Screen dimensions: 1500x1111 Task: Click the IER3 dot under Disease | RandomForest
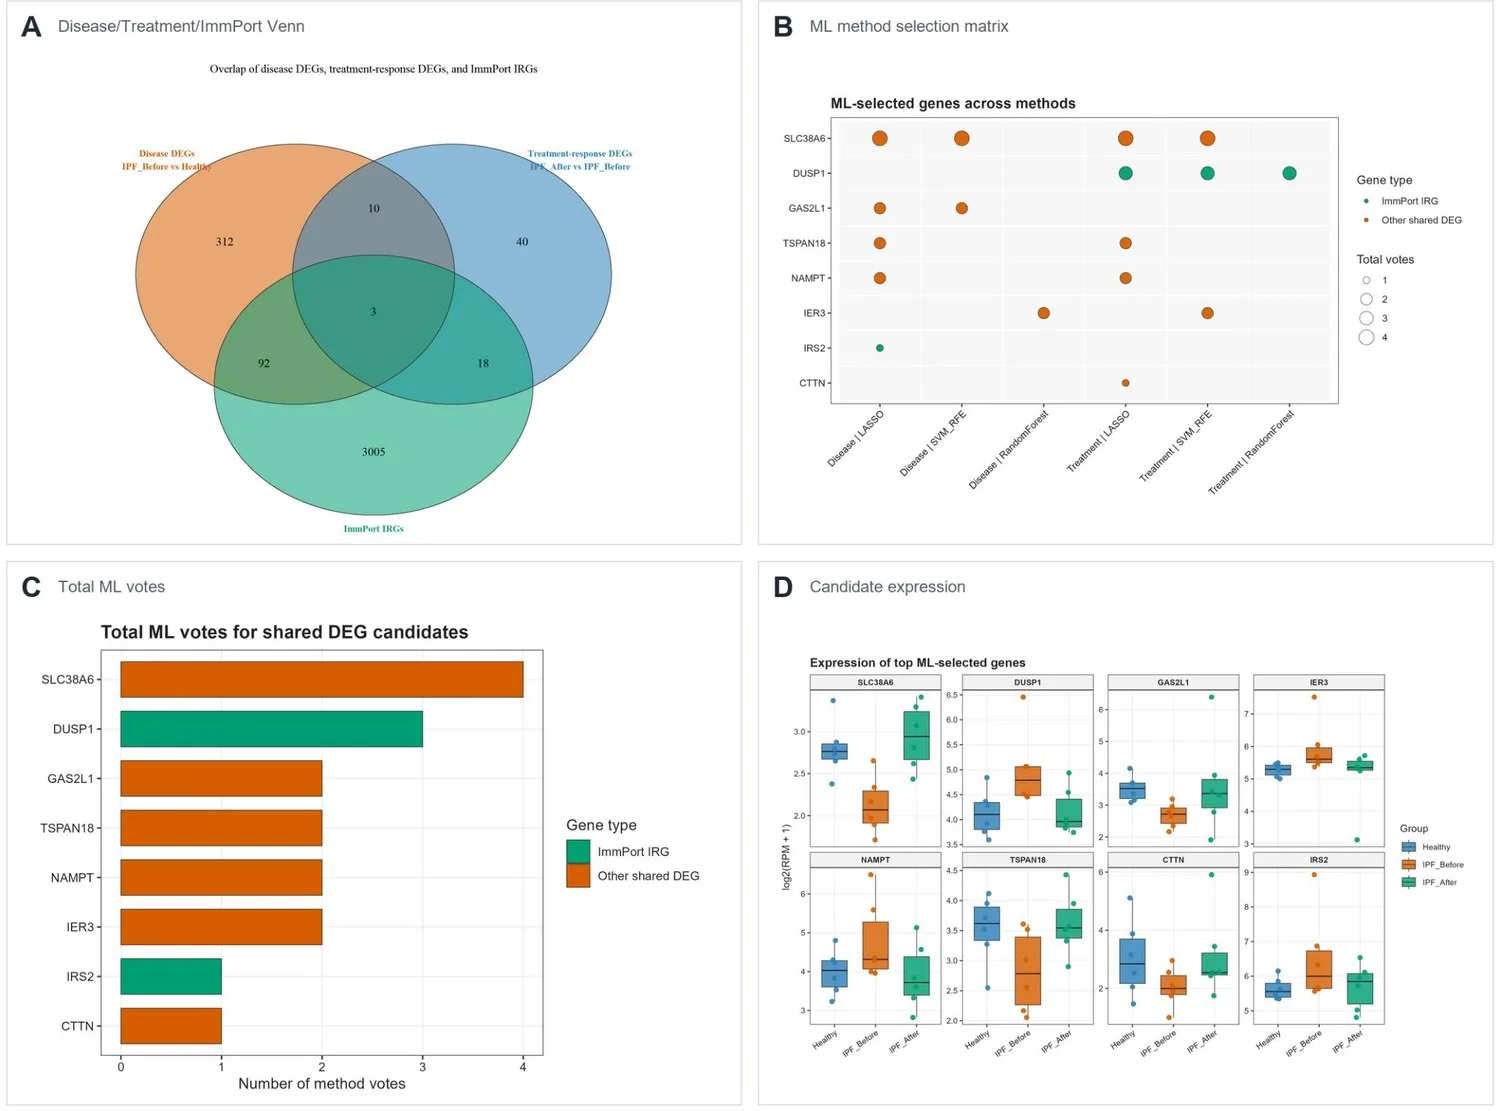click(1044, 313)
